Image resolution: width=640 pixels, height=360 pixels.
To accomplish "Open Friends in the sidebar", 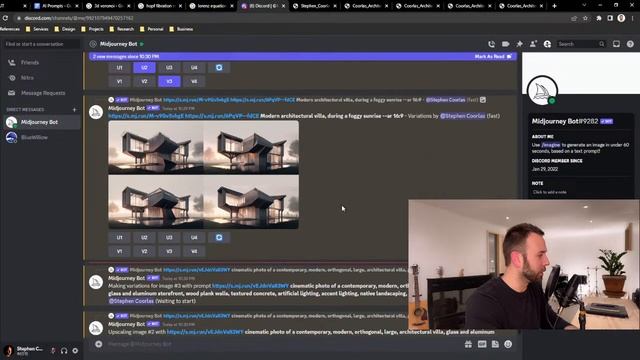I will click(x=41, y=62).
